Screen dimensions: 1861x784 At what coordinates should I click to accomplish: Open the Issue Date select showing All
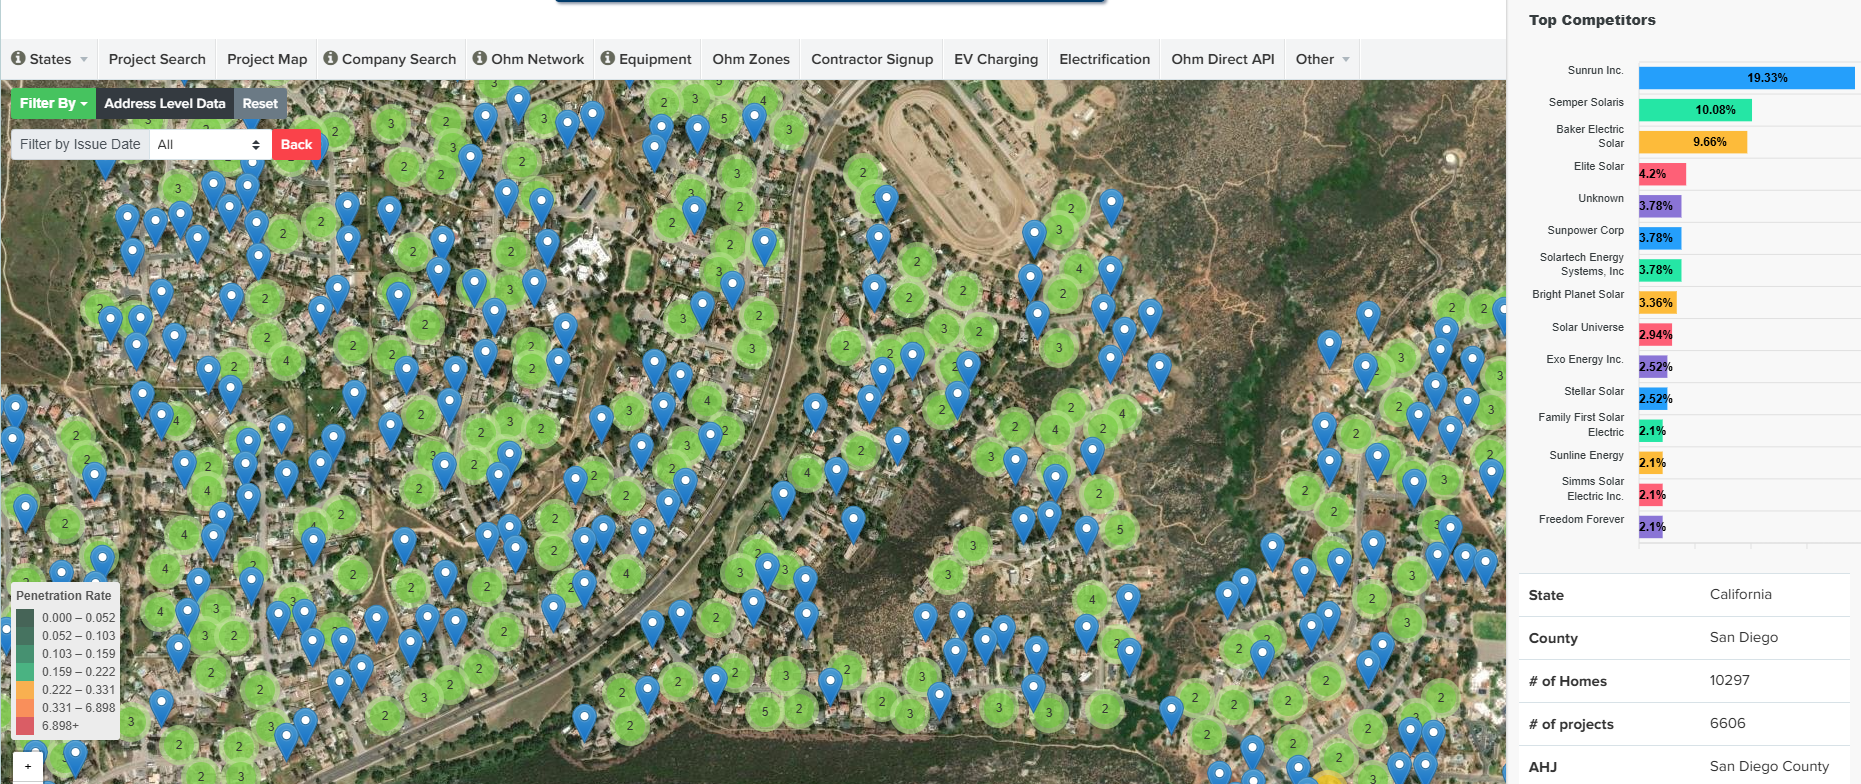point(209,145)
